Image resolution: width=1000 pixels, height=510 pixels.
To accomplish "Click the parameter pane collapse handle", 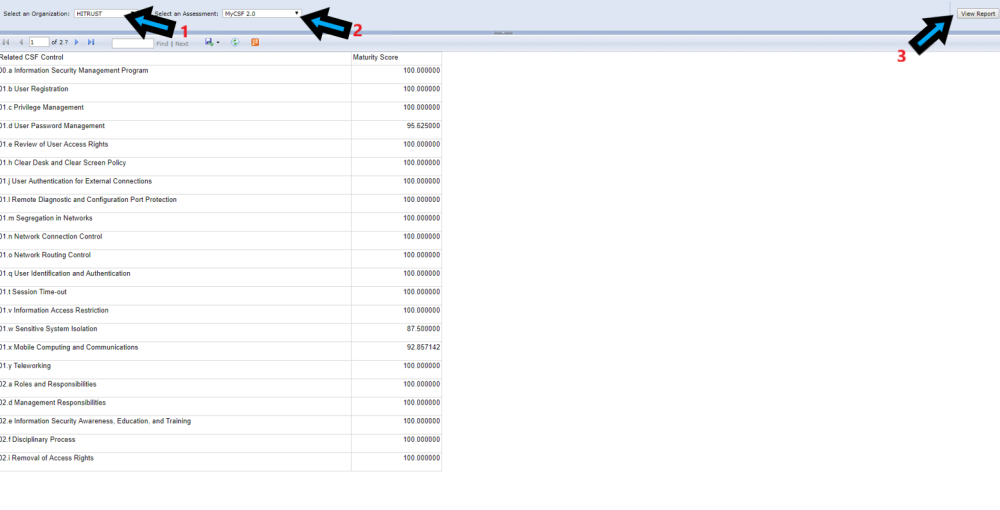I will pyautogui.click(x=503, y=33).
